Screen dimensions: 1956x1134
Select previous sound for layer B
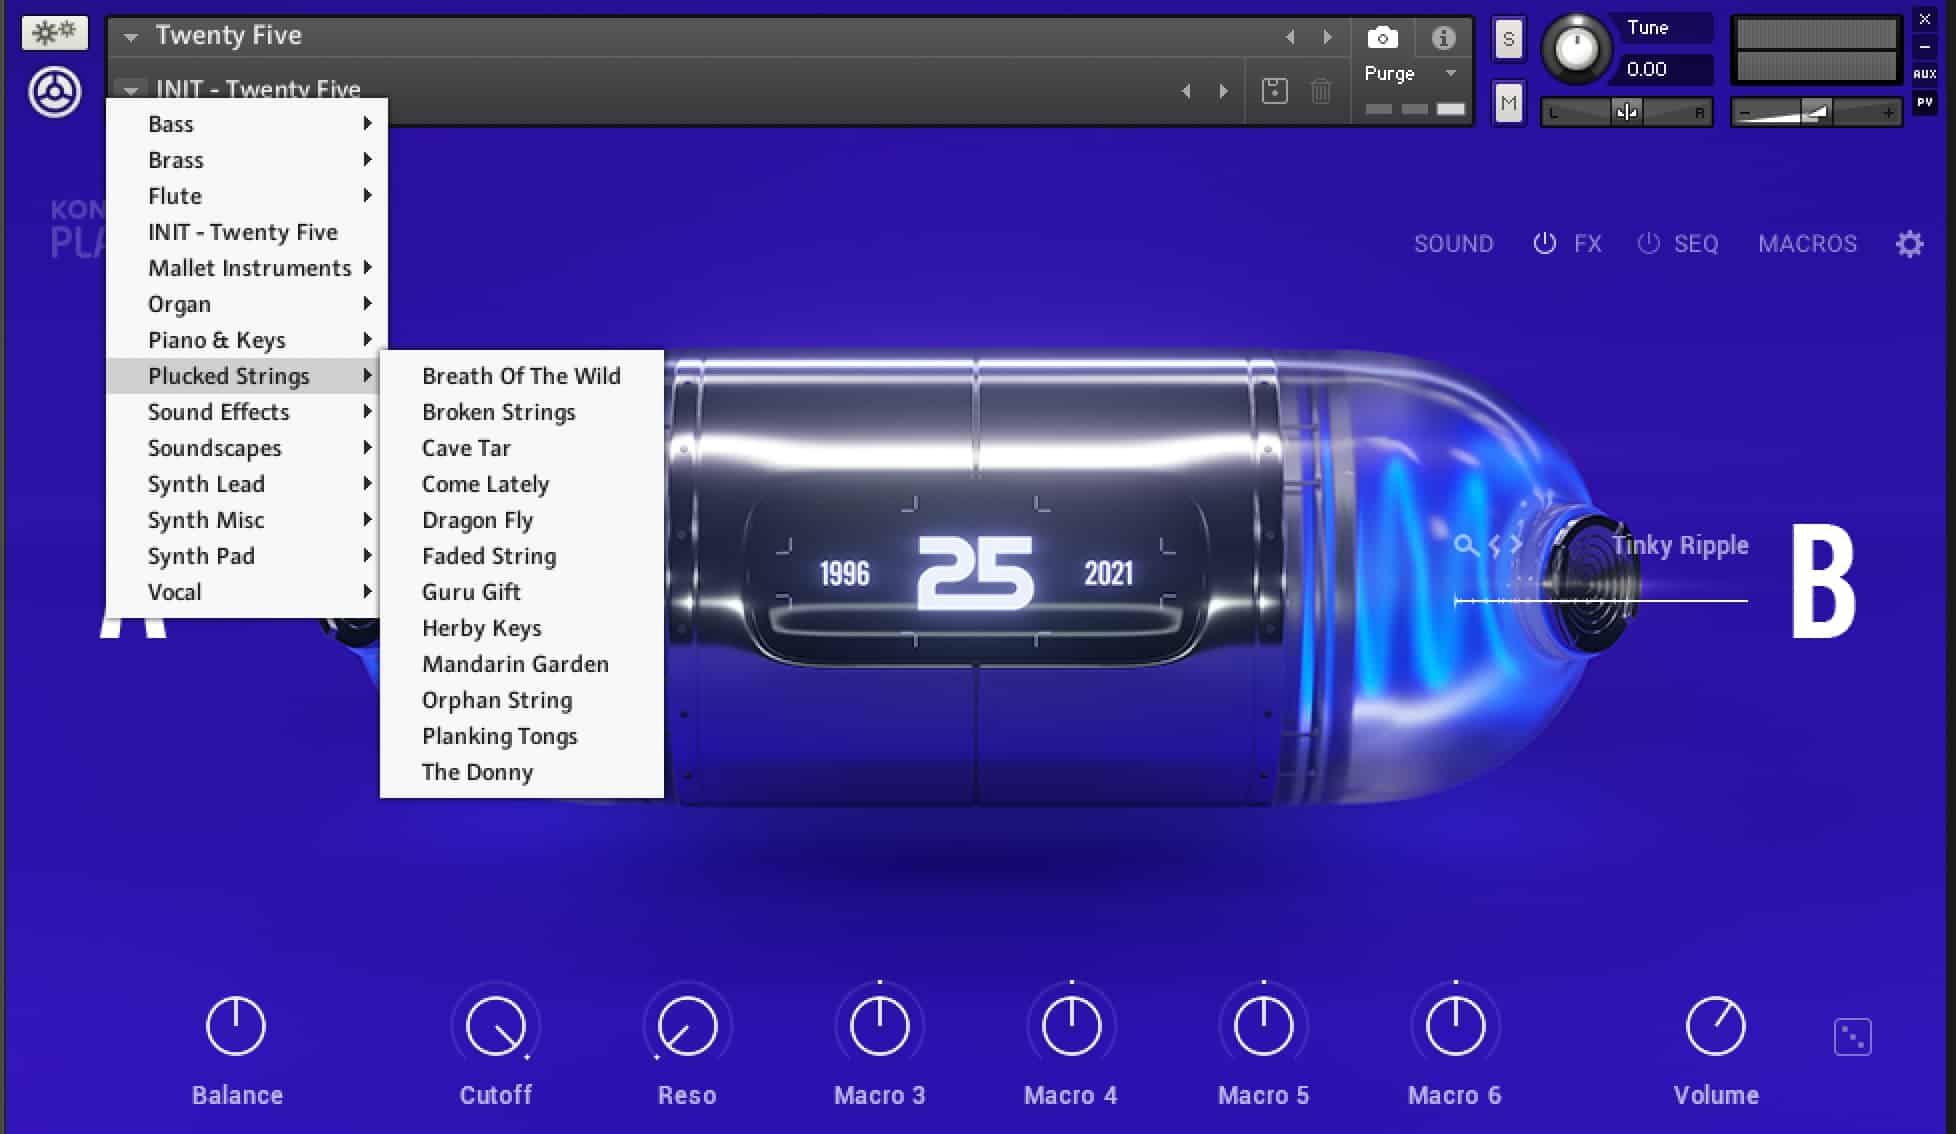click(x=1495, y=545)
